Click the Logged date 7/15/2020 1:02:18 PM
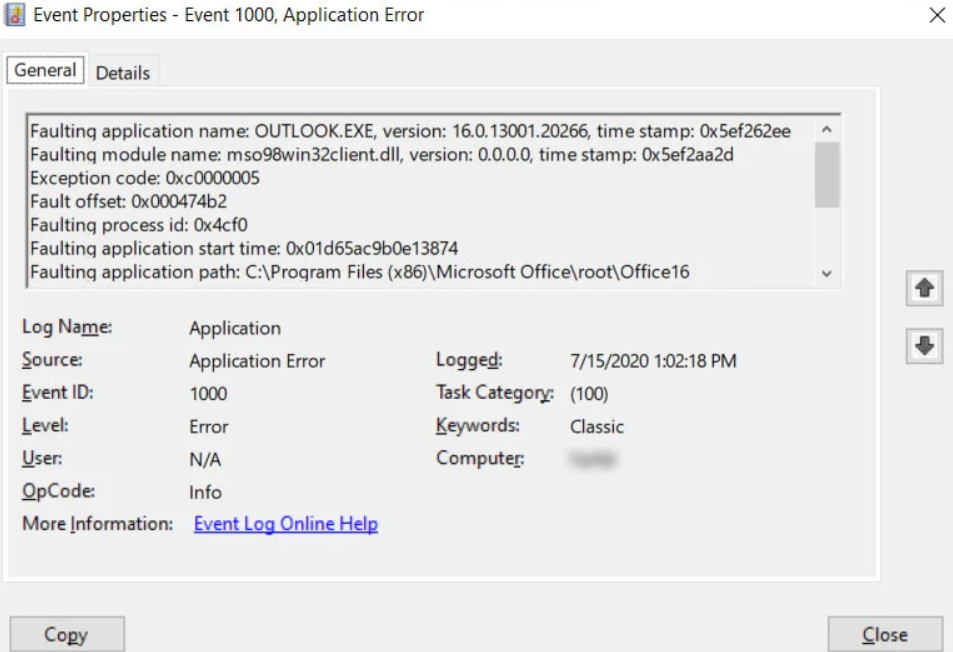 coord(653,361)
